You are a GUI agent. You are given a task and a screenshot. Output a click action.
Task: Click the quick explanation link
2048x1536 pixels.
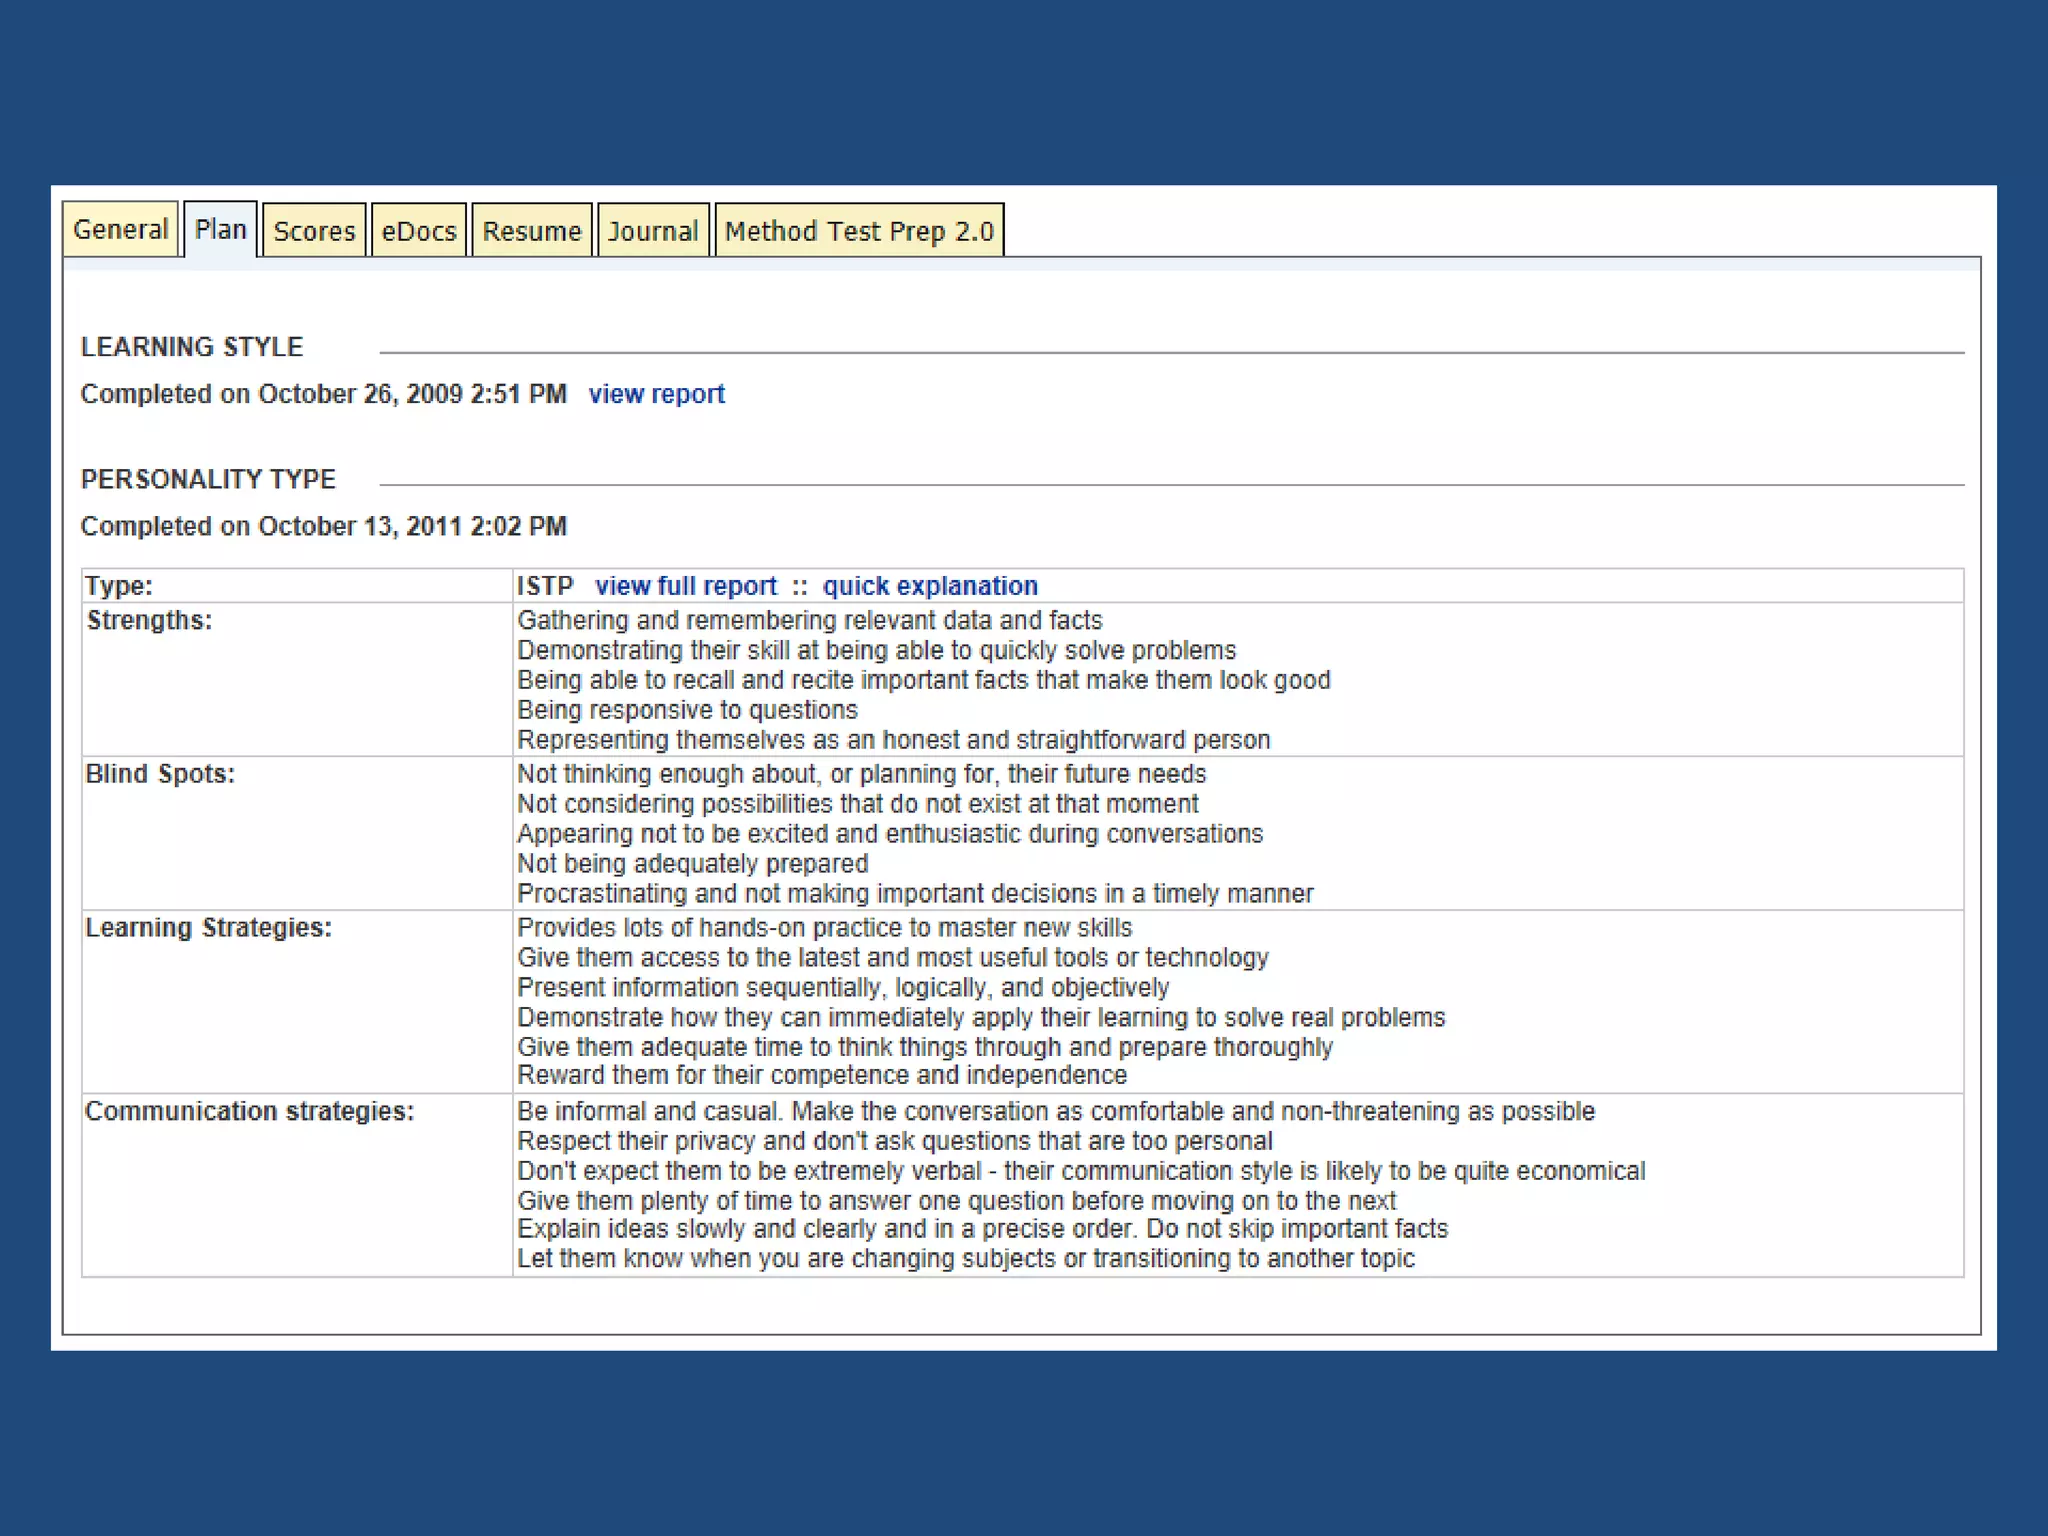(930, 586)
